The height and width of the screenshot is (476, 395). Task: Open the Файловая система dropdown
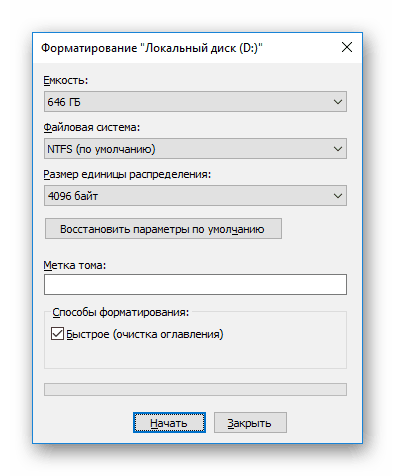195,149
